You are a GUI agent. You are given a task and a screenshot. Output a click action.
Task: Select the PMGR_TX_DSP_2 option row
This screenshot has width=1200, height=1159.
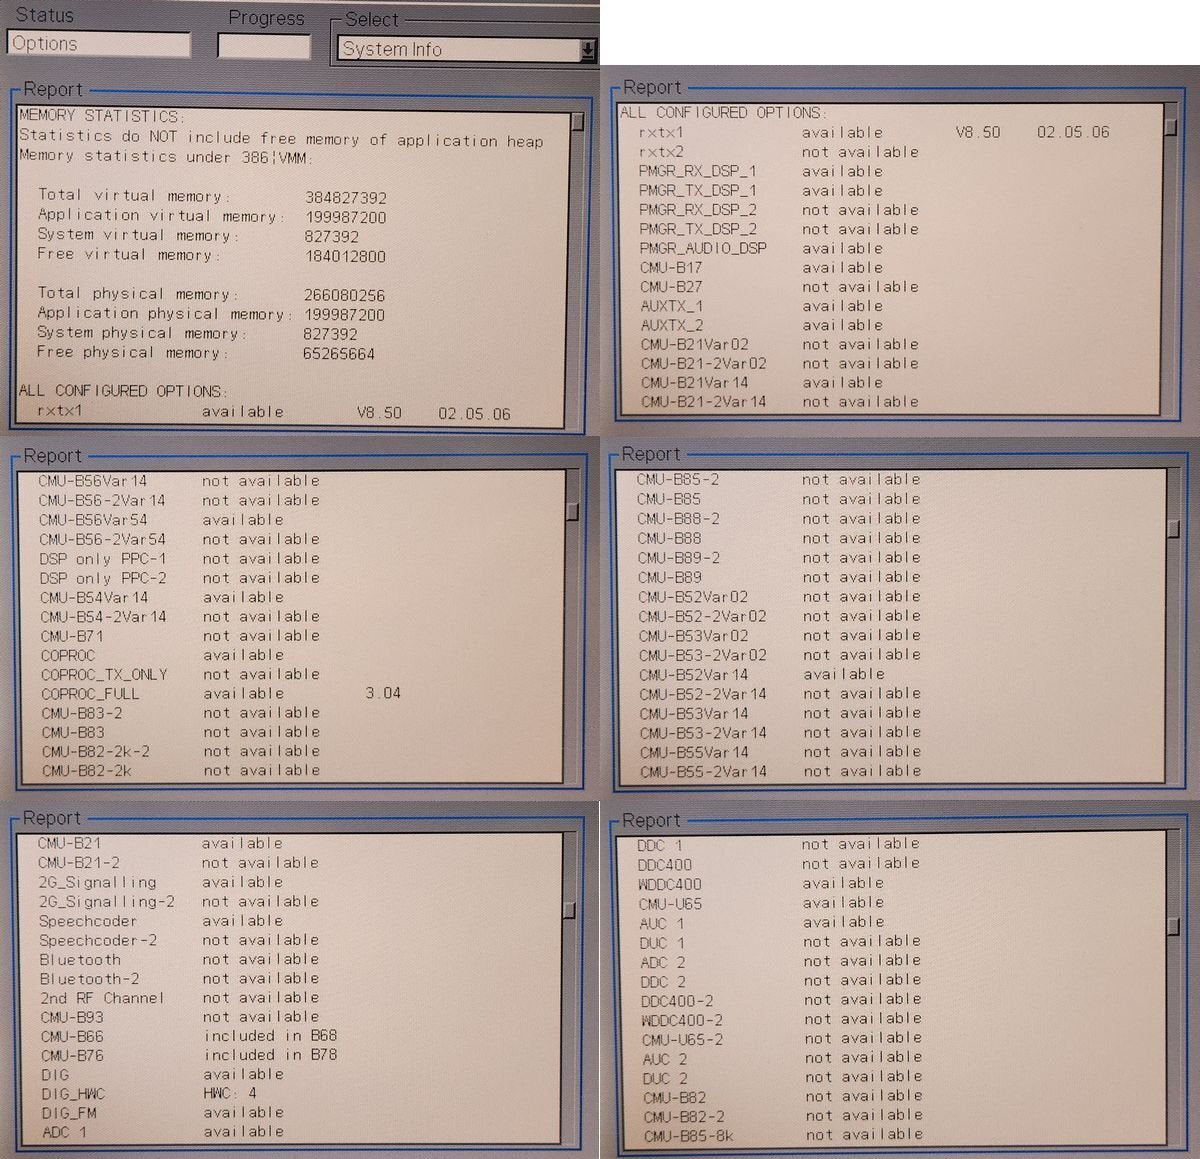[x=779, y=229]
